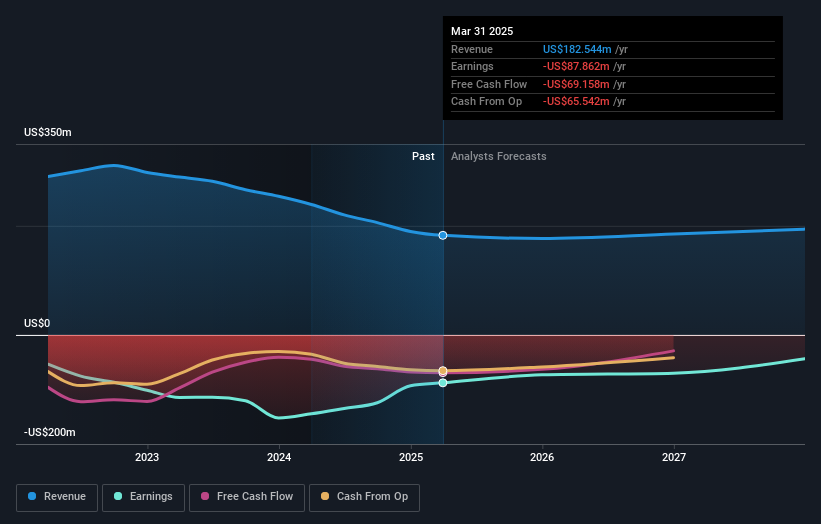Click the Mar 31 2025 tooltip date
821x524 pixels.
482,31
